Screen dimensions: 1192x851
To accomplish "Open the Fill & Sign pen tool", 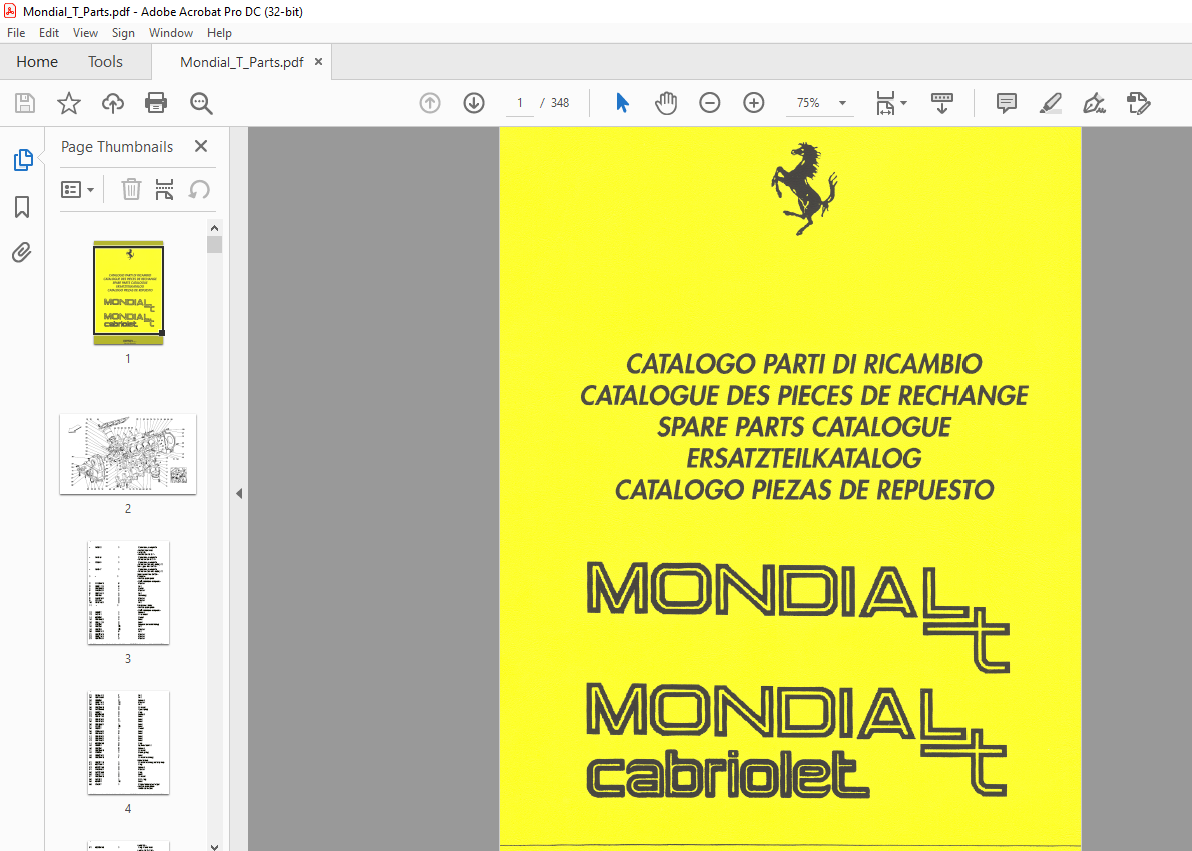I will click(1094, 103).
